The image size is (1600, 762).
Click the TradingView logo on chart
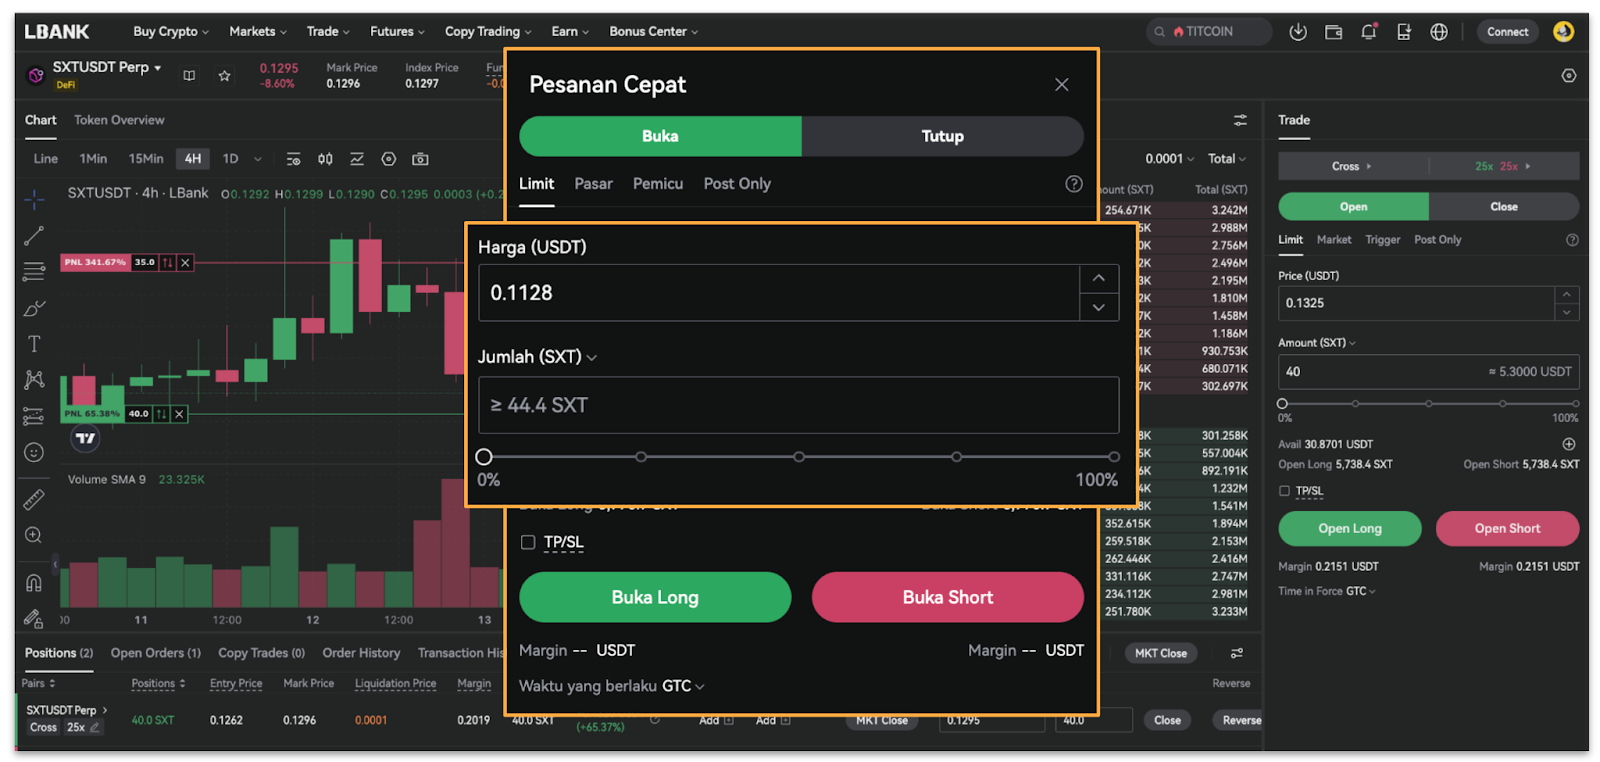86,438
